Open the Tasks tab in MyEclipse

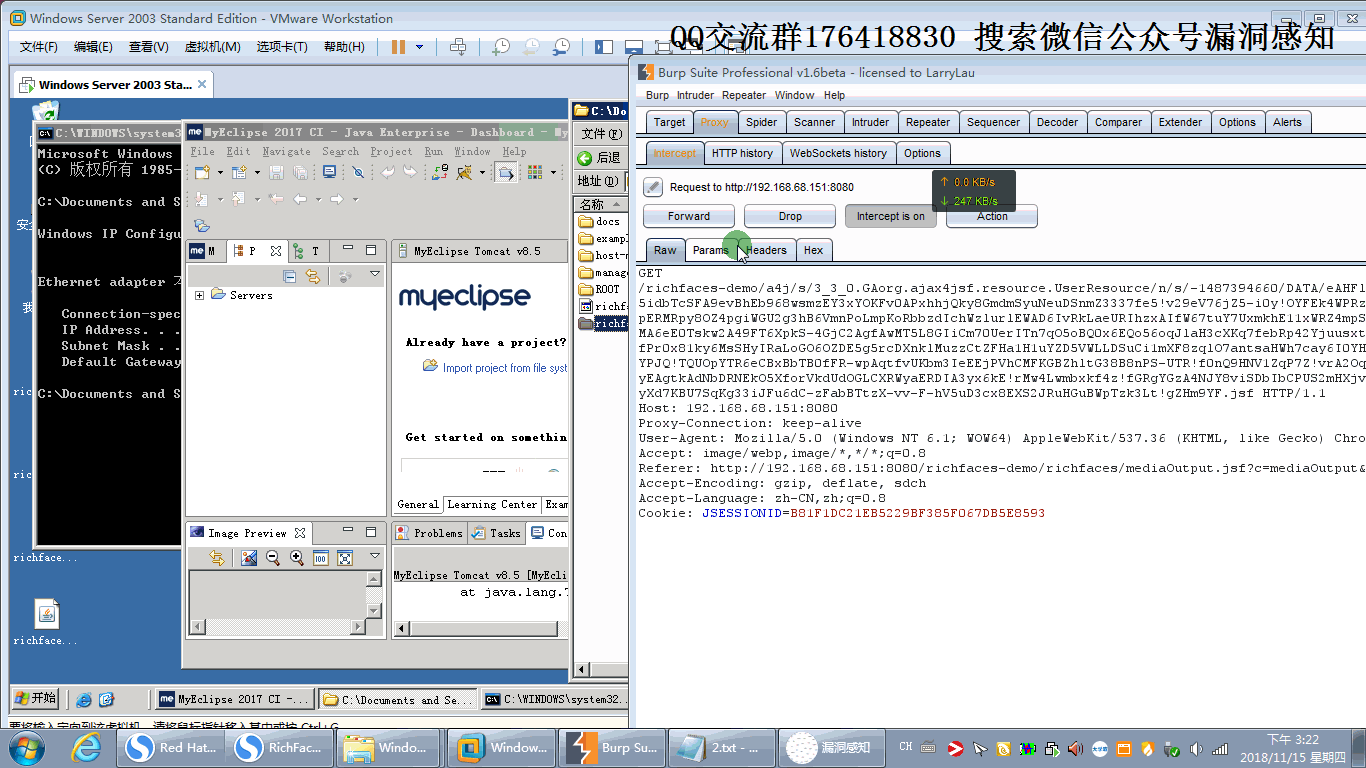(497, 533)
